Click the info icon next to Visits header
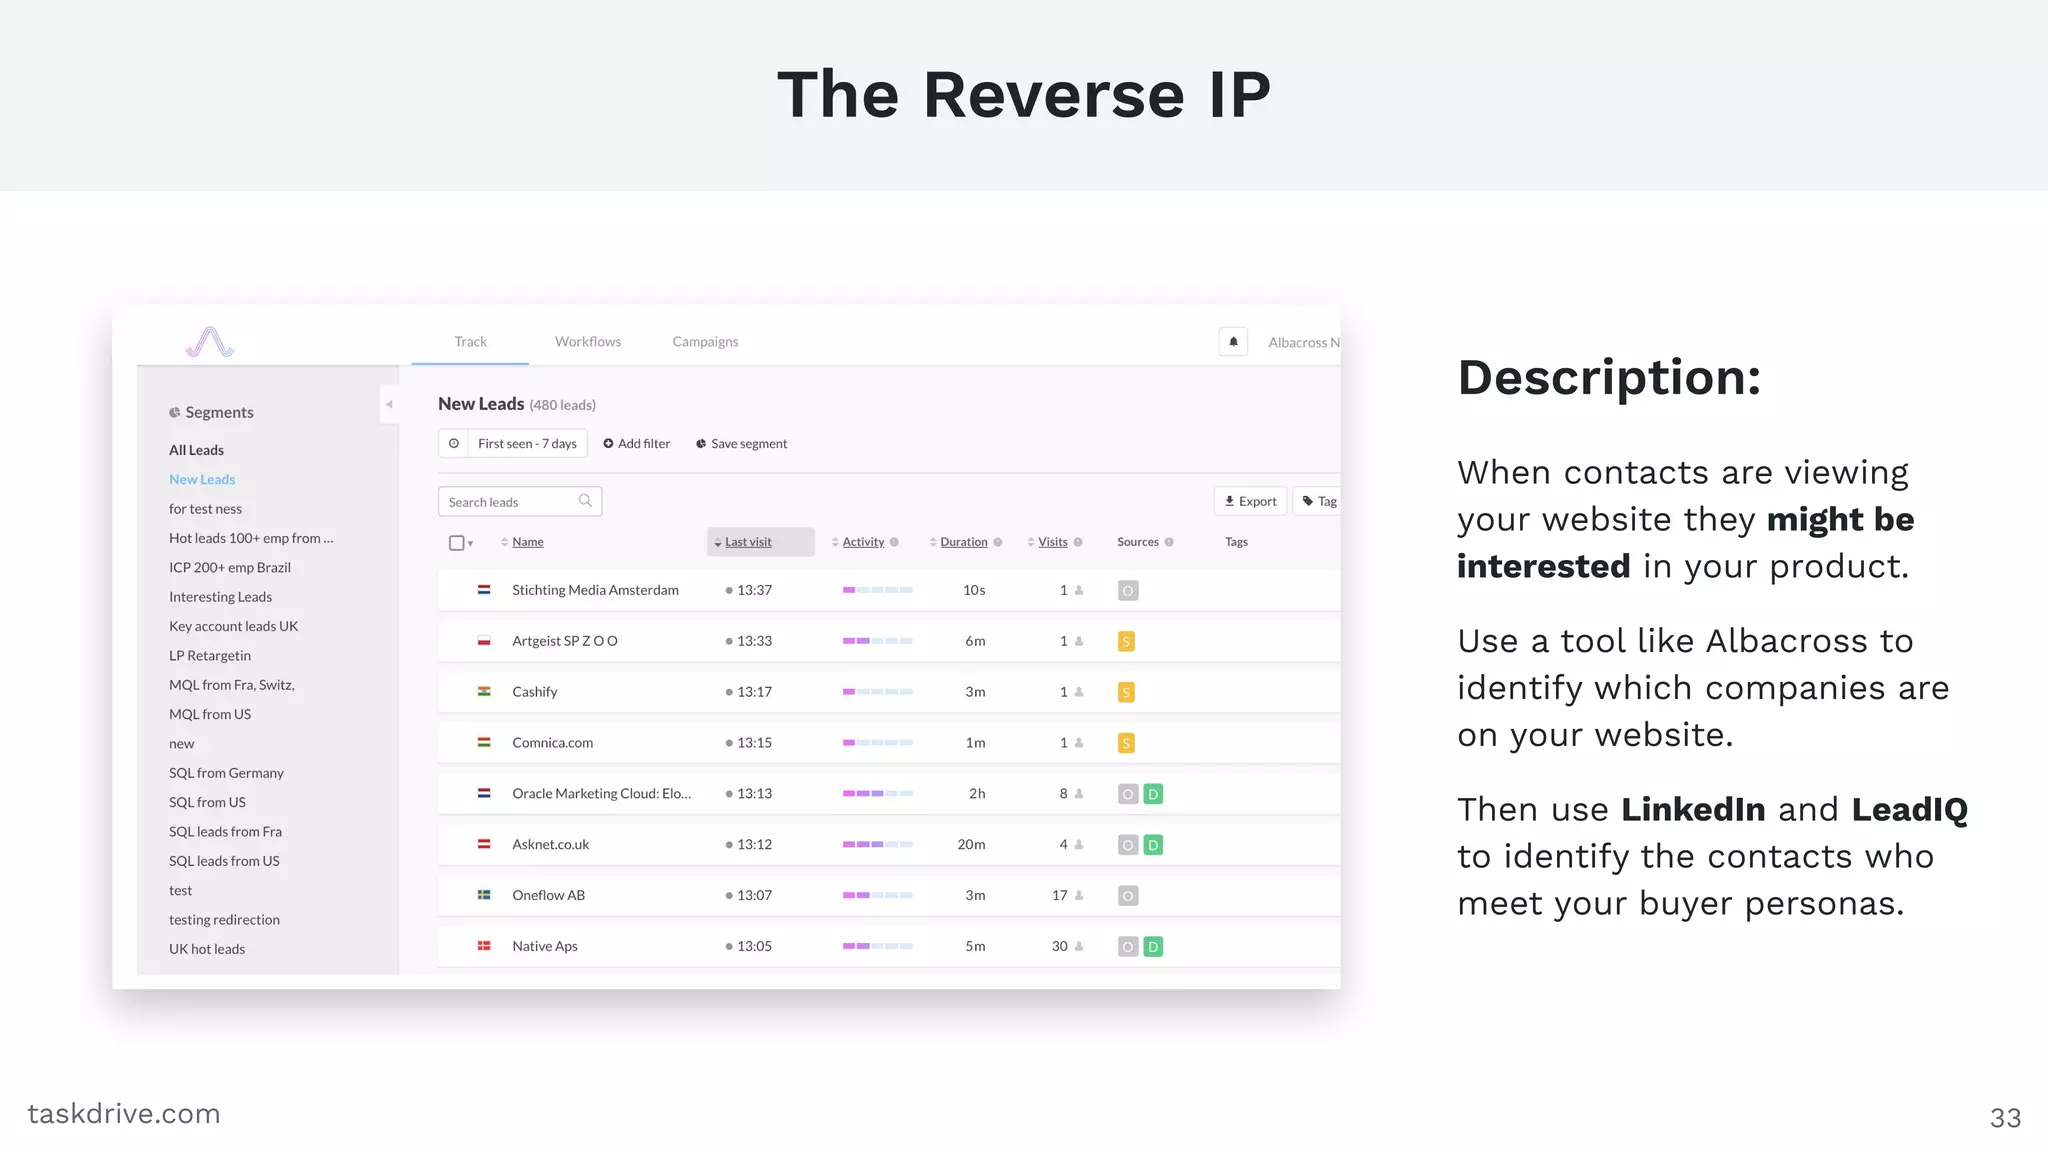 tap(1078, 542)
